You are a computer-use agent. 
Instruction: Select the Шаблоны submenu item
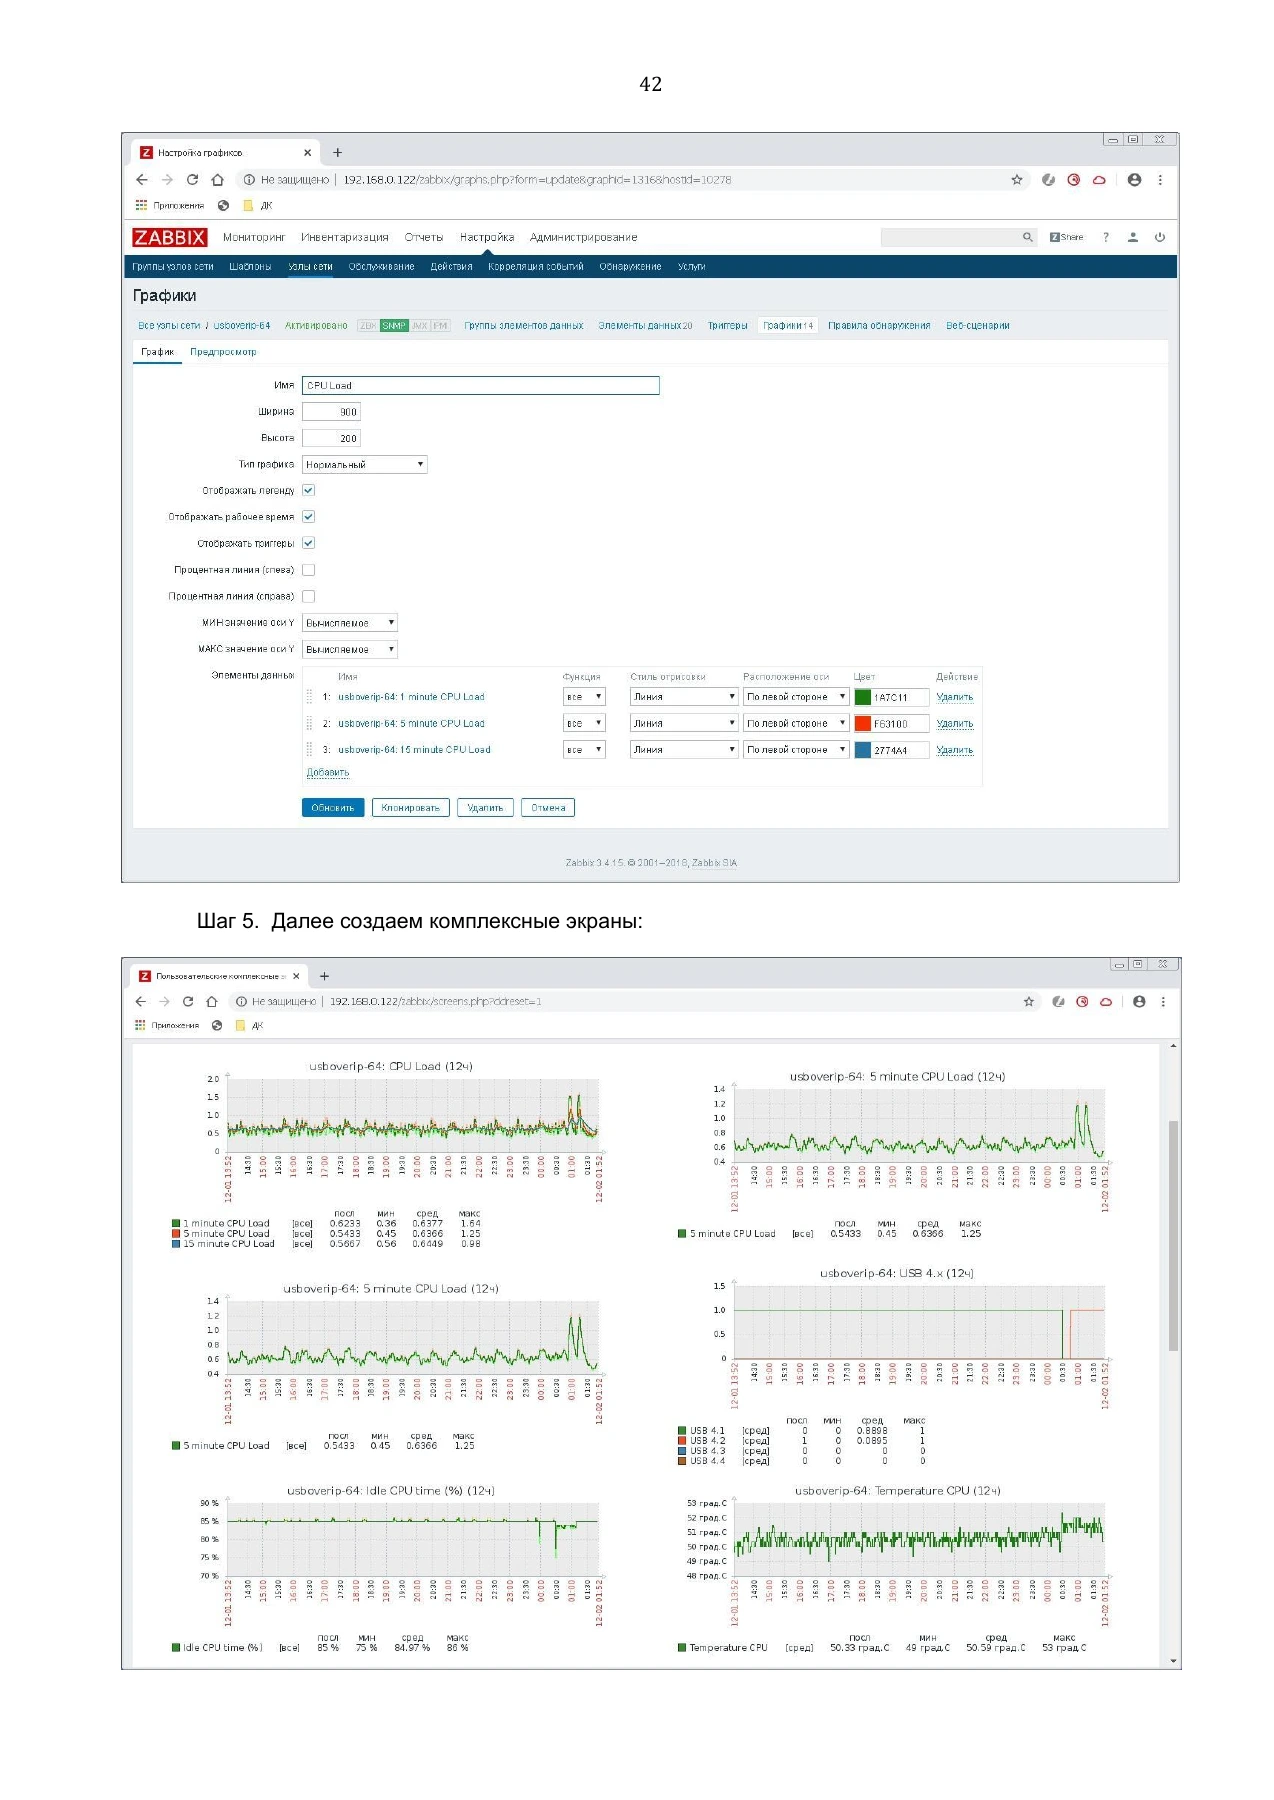[250, 267]
